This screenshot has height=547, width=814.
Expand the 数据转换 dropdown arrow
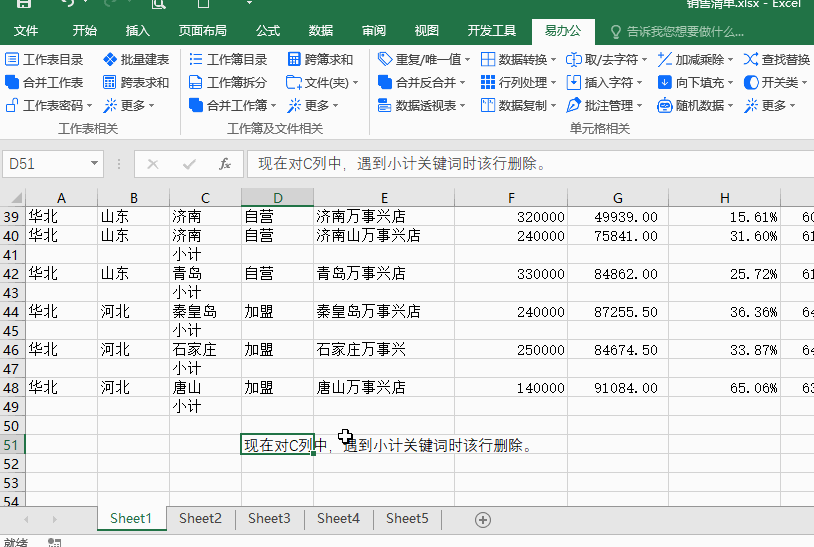click(553, 60)
